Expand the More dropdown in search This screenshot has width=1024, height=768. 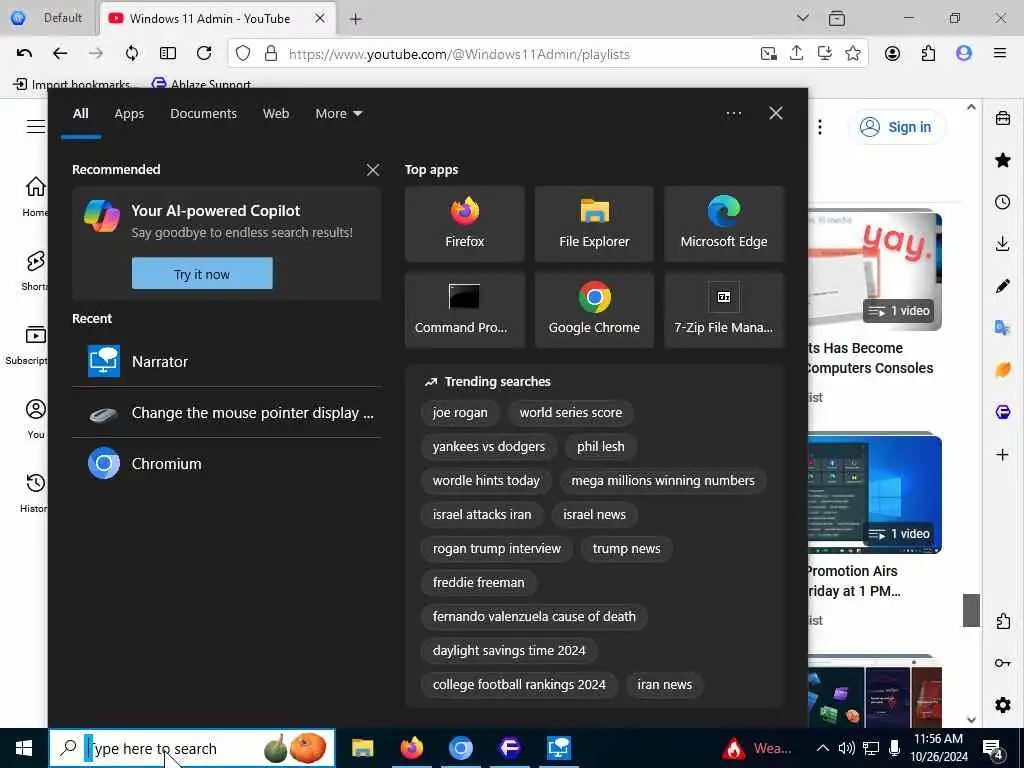(338, 114)
